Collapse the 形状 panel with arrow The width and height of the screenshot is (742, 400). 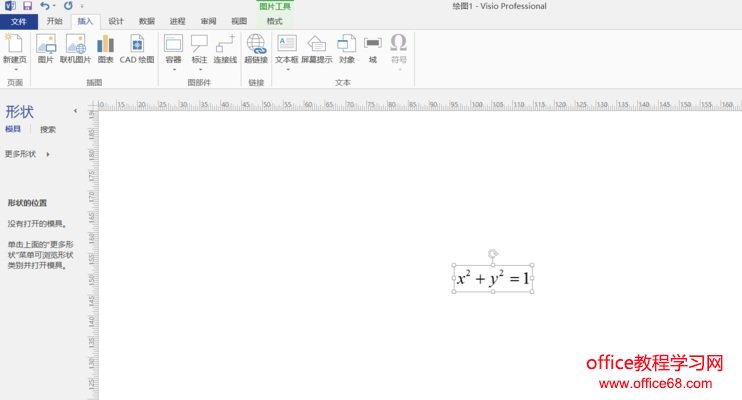(75, 111)
